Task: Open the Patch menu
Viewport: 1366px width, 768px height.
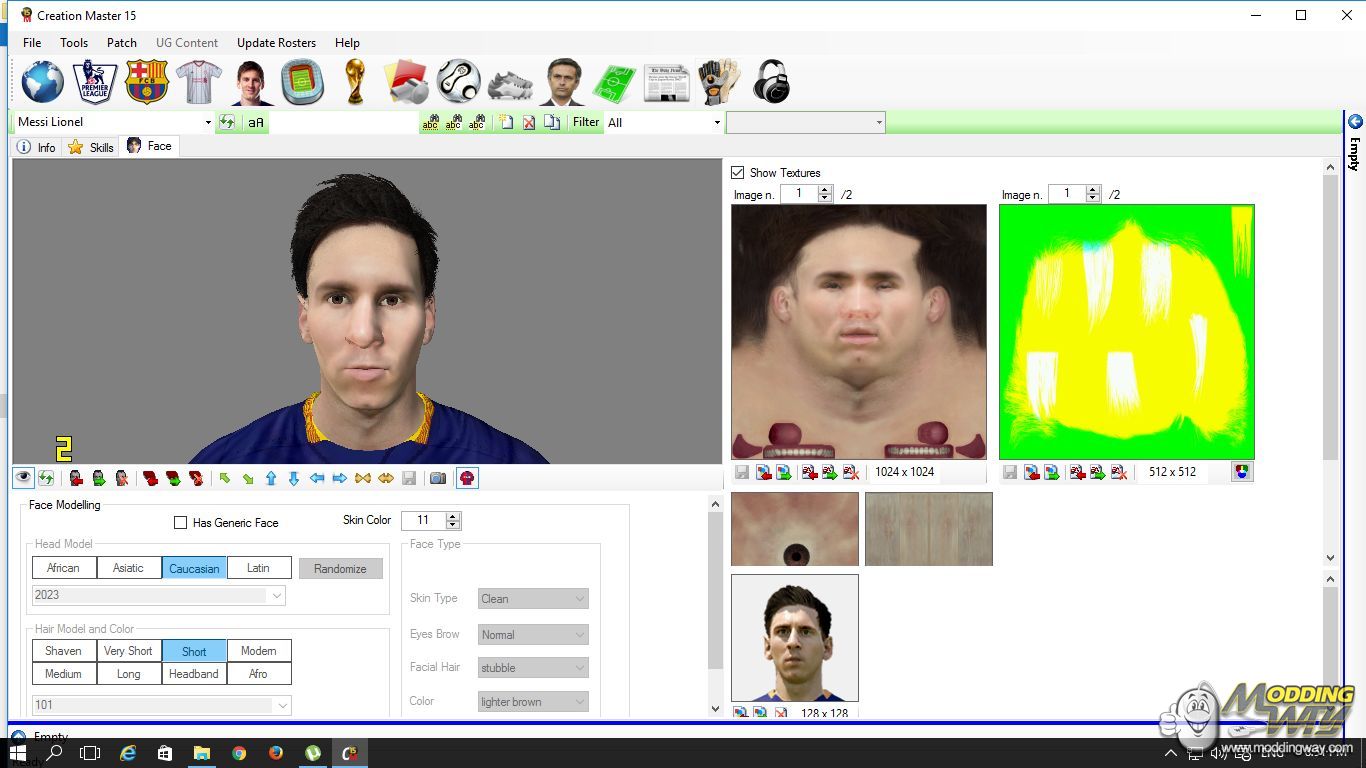Action: [x=121, y=43]
